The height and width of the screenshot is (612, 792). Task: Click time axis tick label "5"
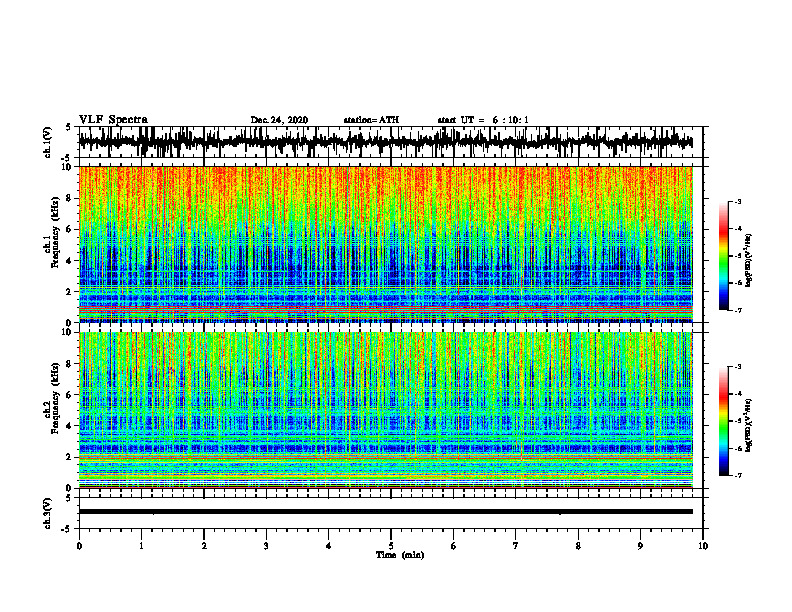click(391, 546)
